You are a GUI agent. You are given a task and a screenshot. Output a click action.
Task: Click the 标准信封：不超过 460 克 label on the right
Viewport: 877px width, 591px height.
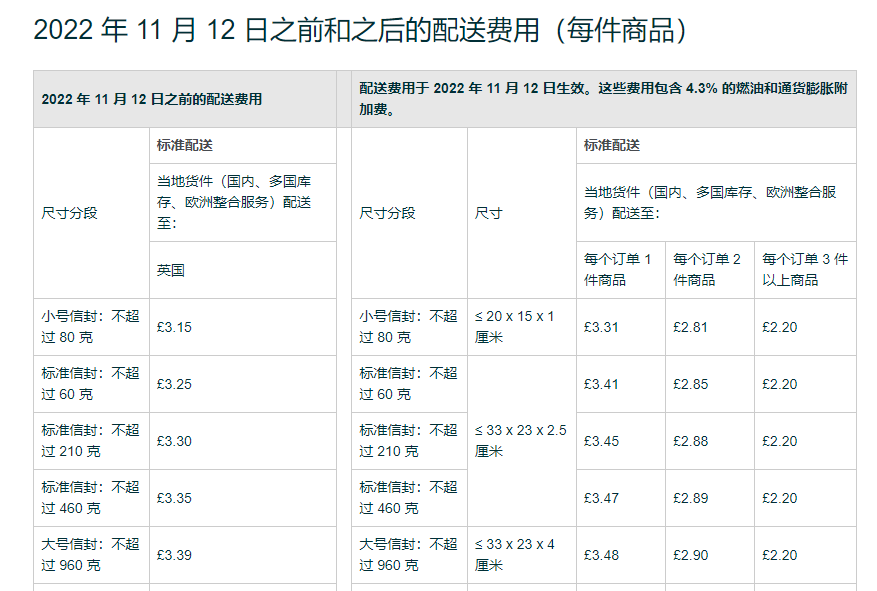413,498
